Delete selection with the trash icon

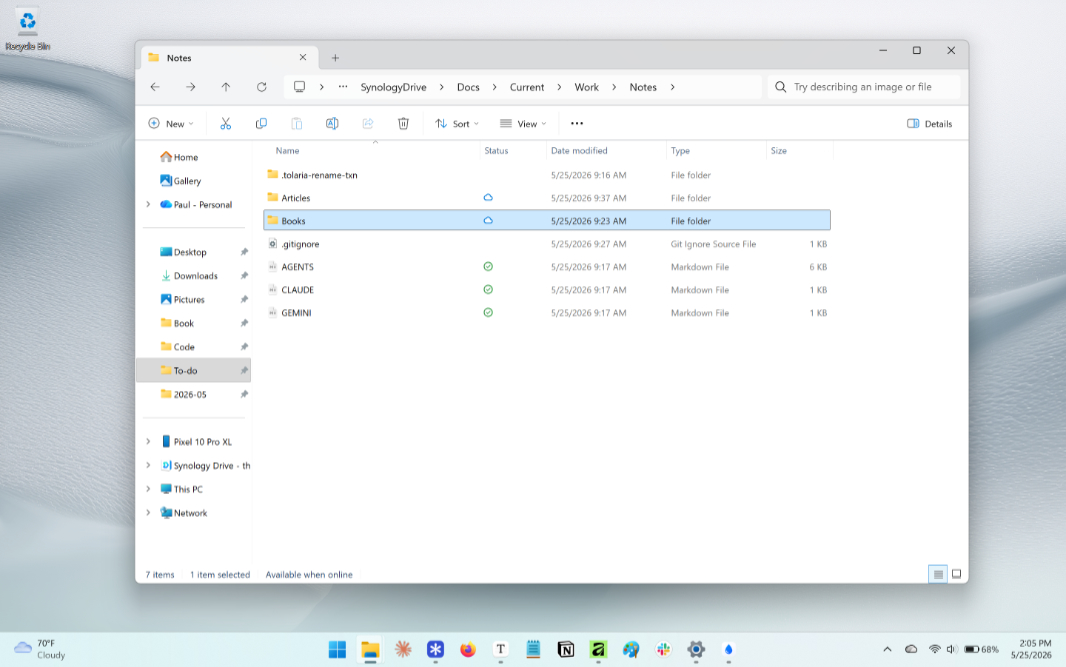(x=403, y=124)
